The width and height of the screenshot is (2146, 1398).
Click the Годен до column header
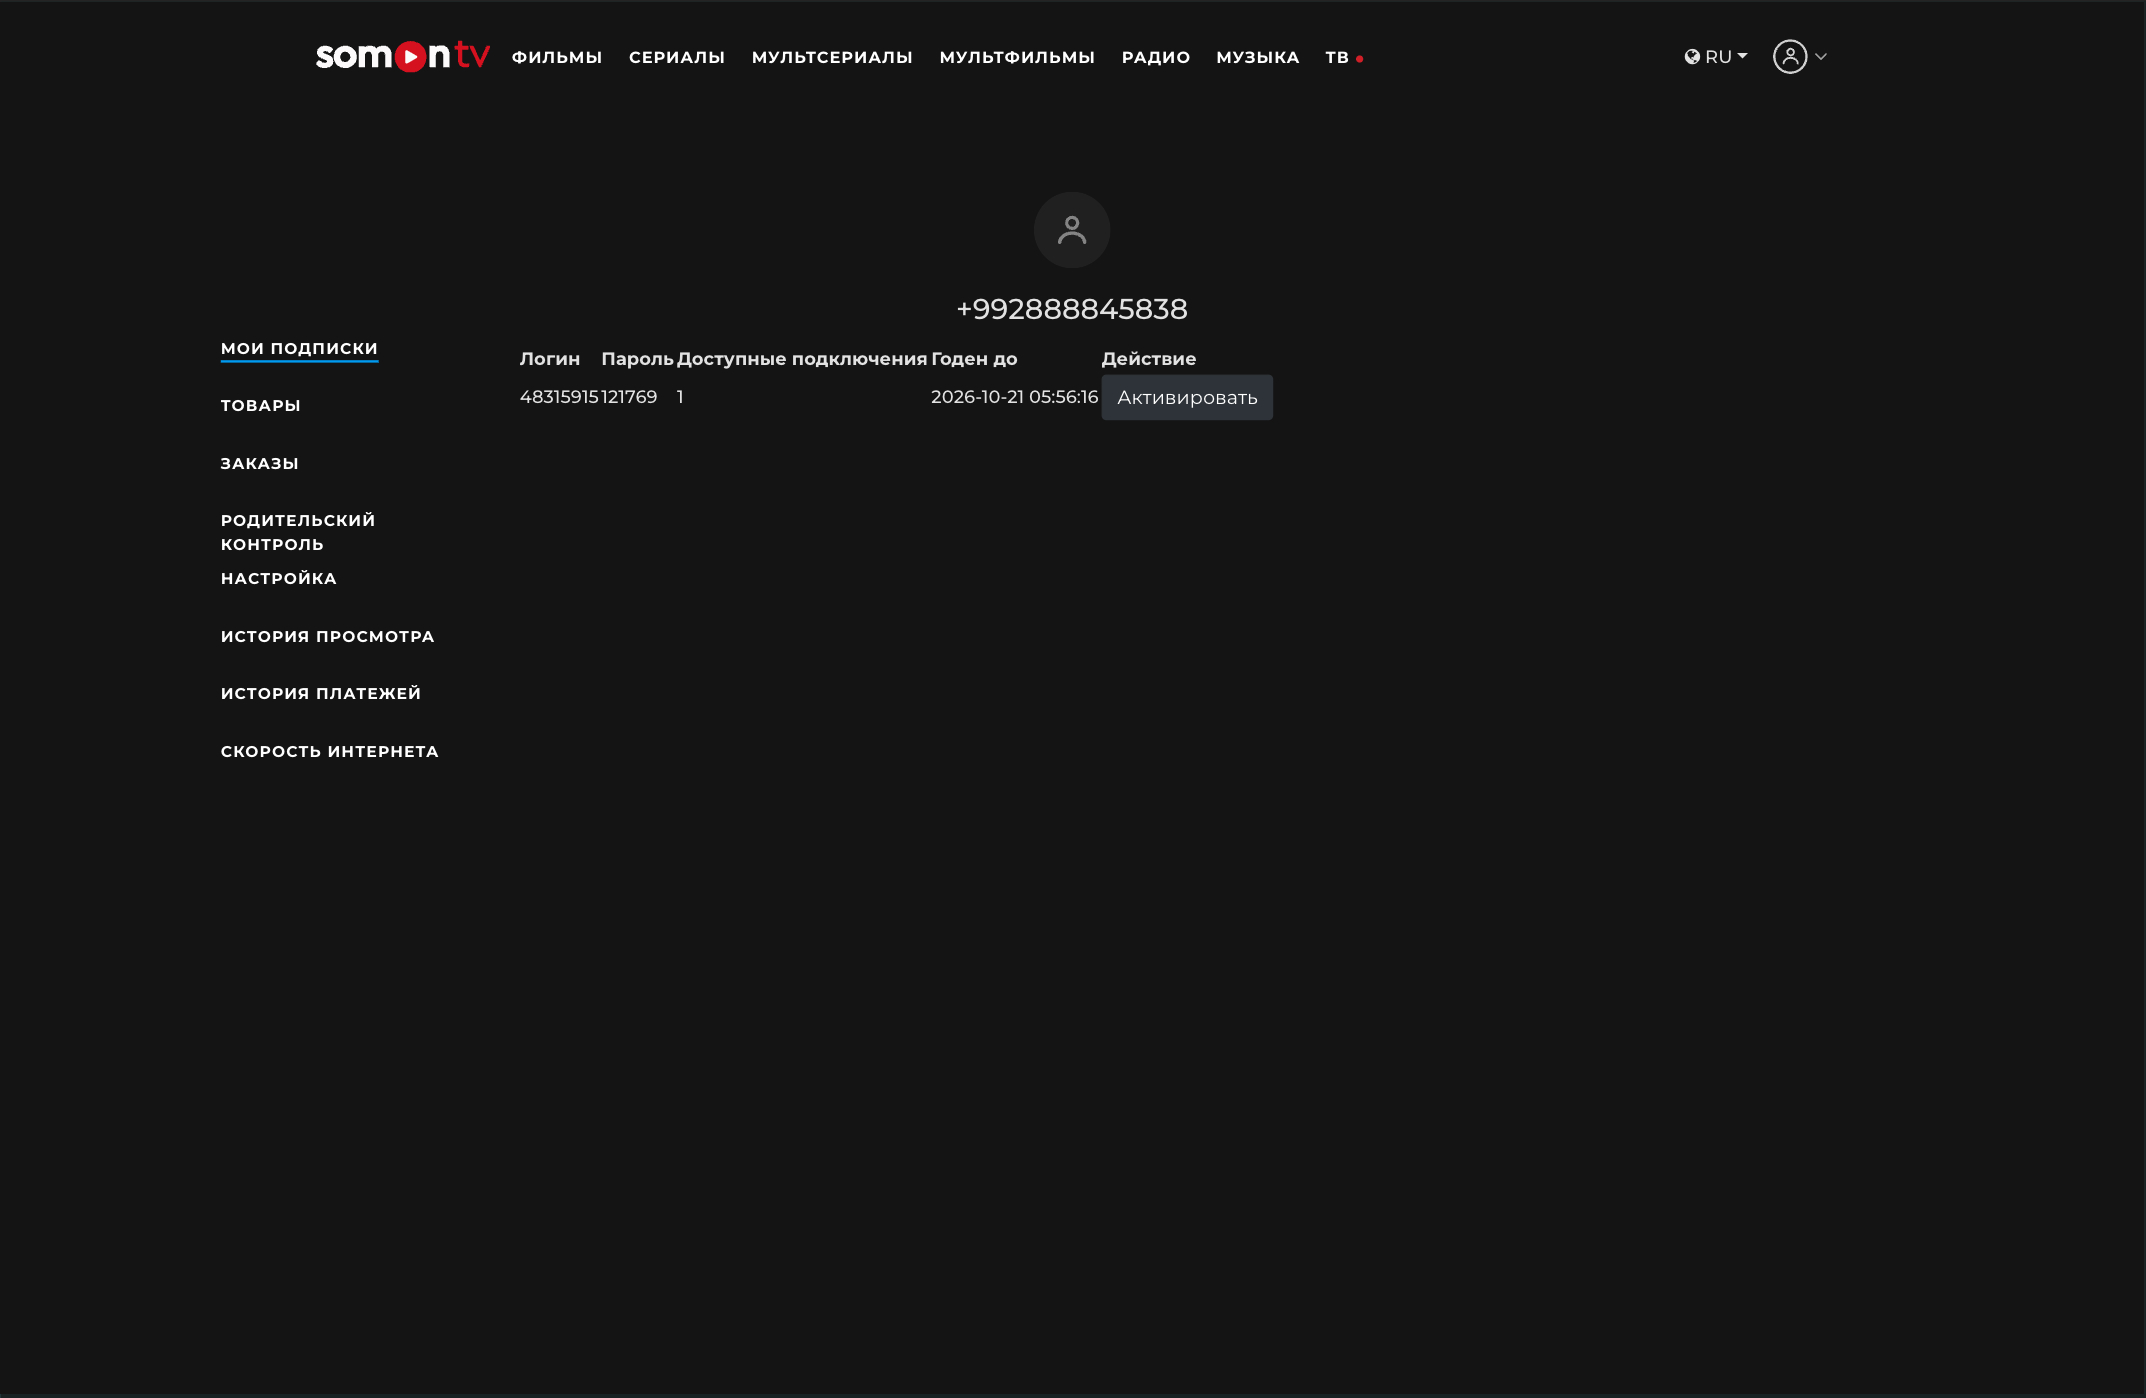click(x=974, y=359)
